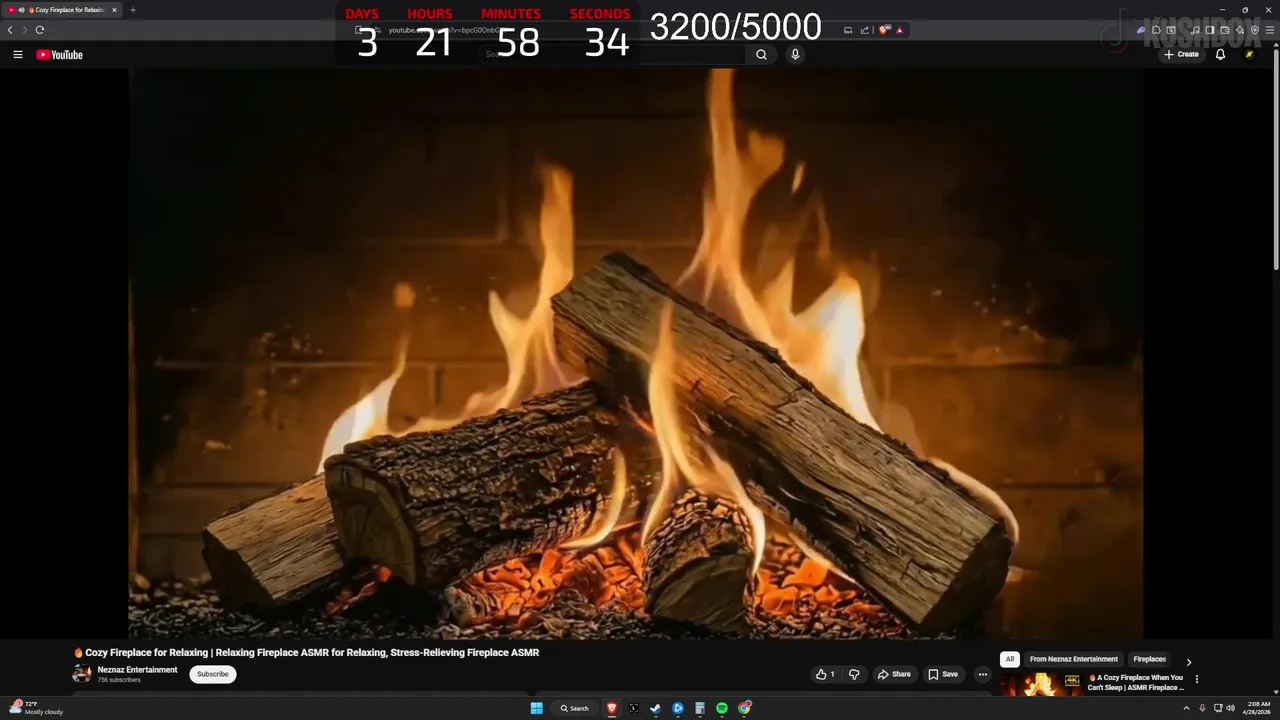This screenshot has width=1280, height=720.
Task: Open YouTube notifications bell
Action: 1220,55
